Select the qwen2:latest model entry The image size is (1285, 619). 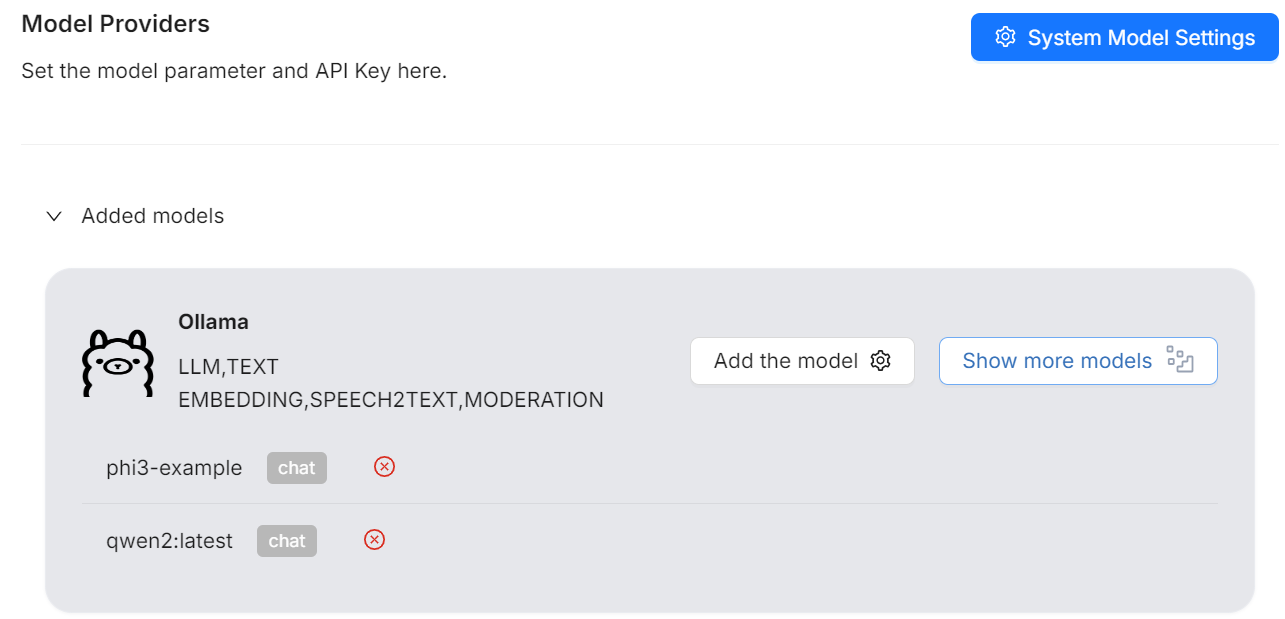pos(169,541)
